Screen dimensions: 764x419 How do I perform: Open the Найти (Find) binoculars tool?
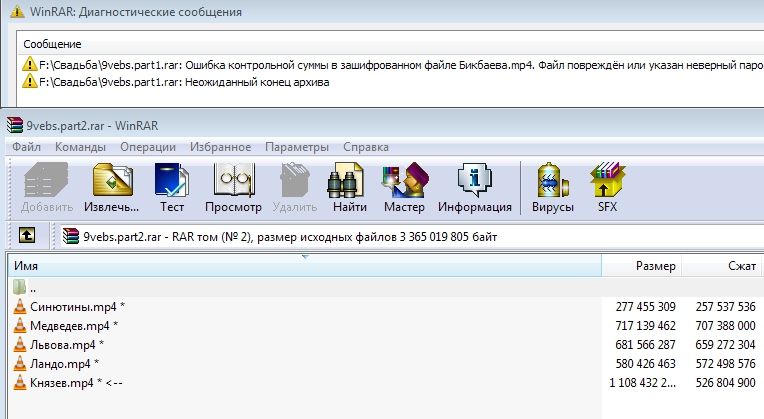click(345, 180)
